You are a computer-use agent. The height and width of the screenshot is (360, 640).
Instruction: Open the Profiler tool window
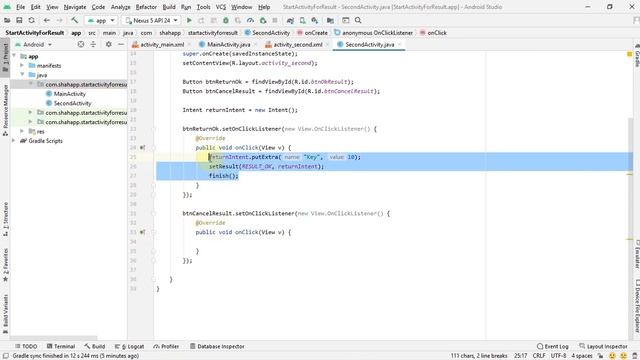166,346
